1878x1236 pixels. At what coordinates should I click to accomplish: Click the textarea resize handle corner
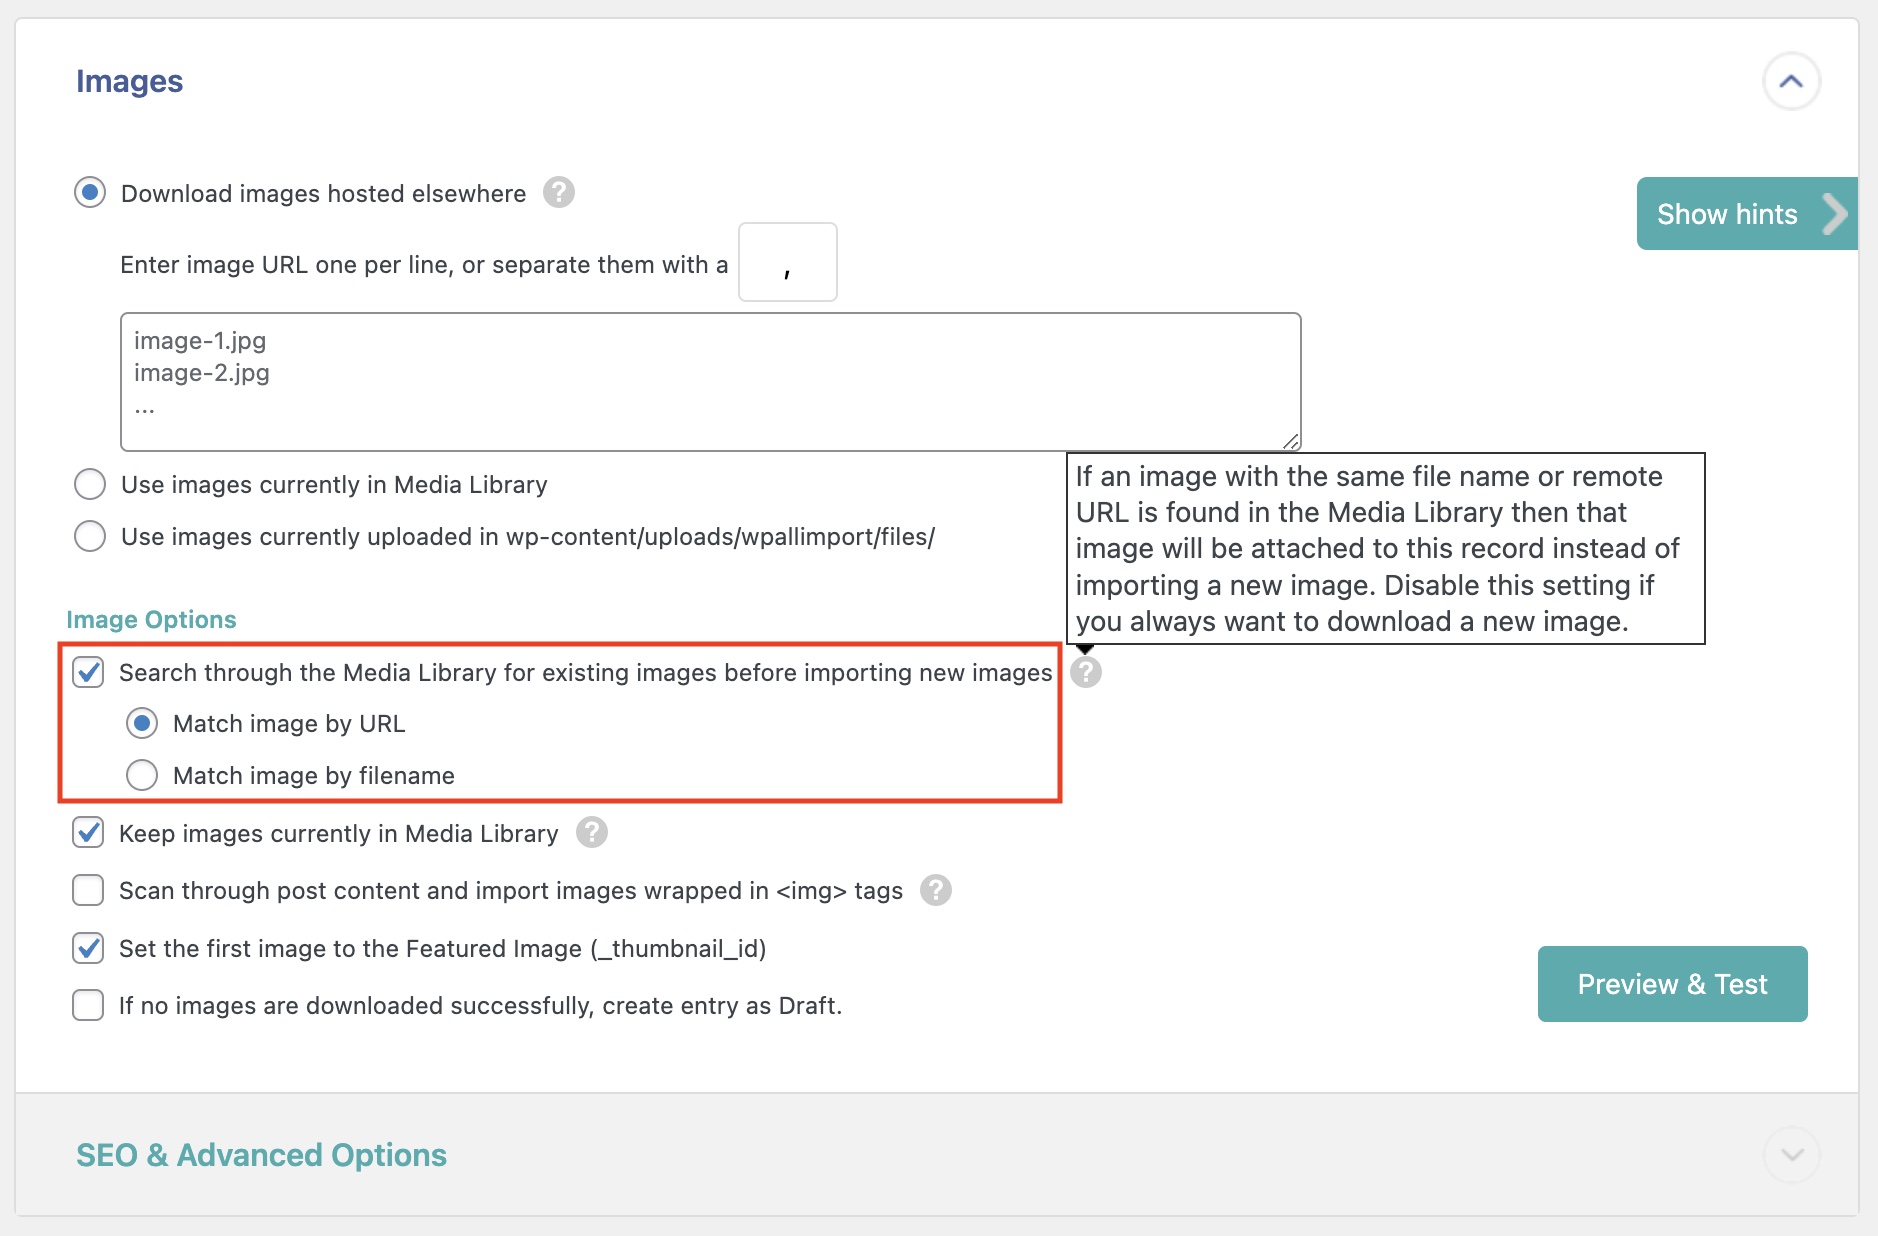coord(1291,441)
